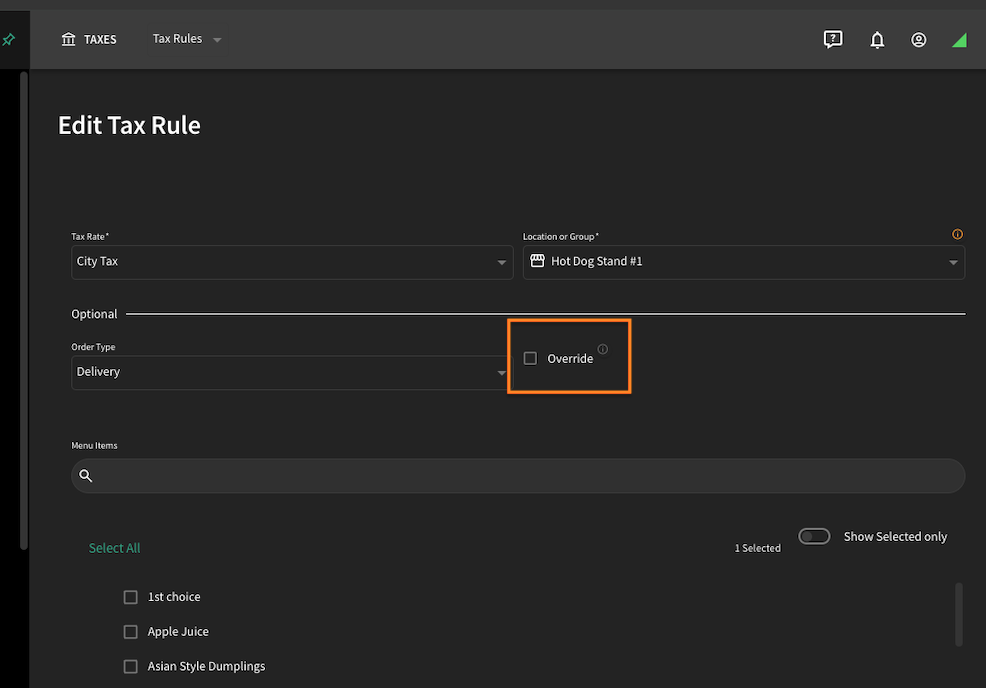Screen dimensions: 986x688
Task: Click the Taxes bank building icon
Action: [x=69, y=40]
